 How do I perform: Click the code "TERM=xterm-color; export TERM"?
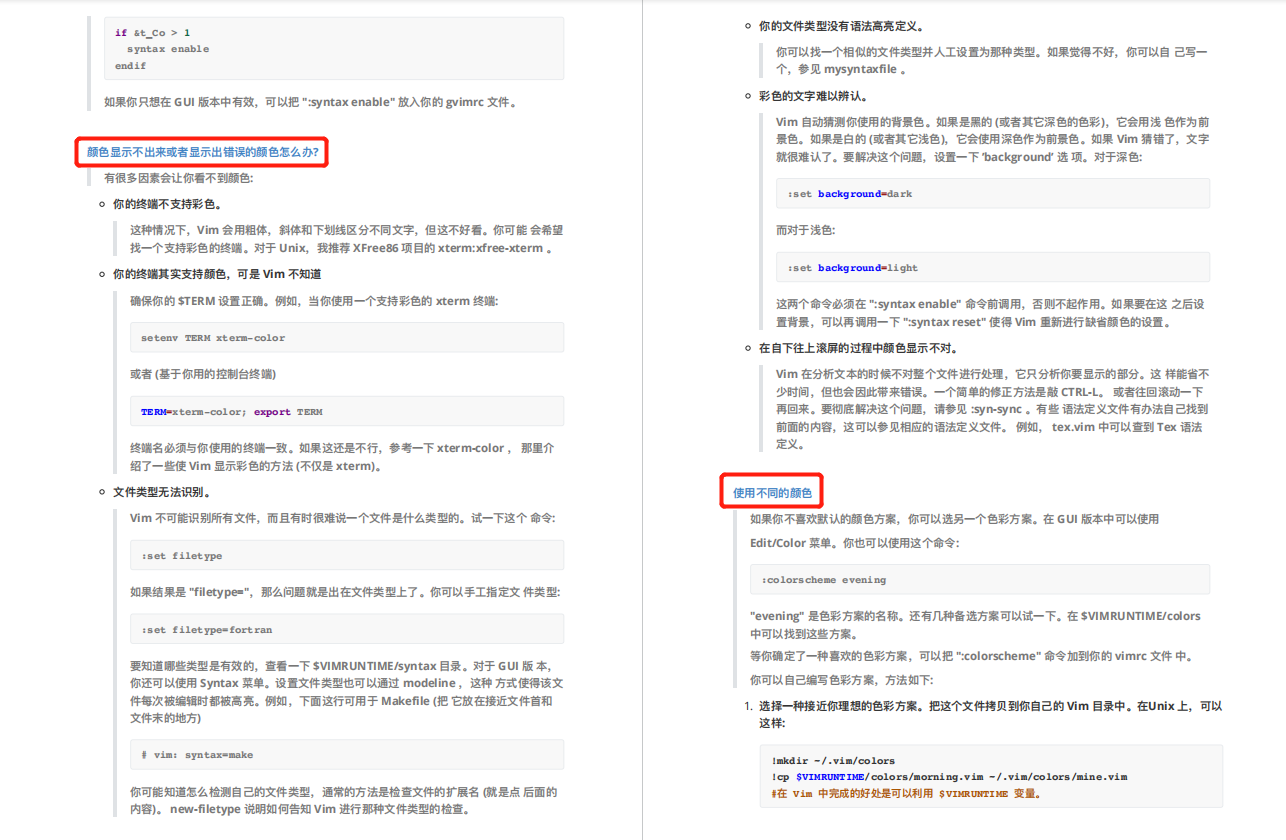pos(232,412)
